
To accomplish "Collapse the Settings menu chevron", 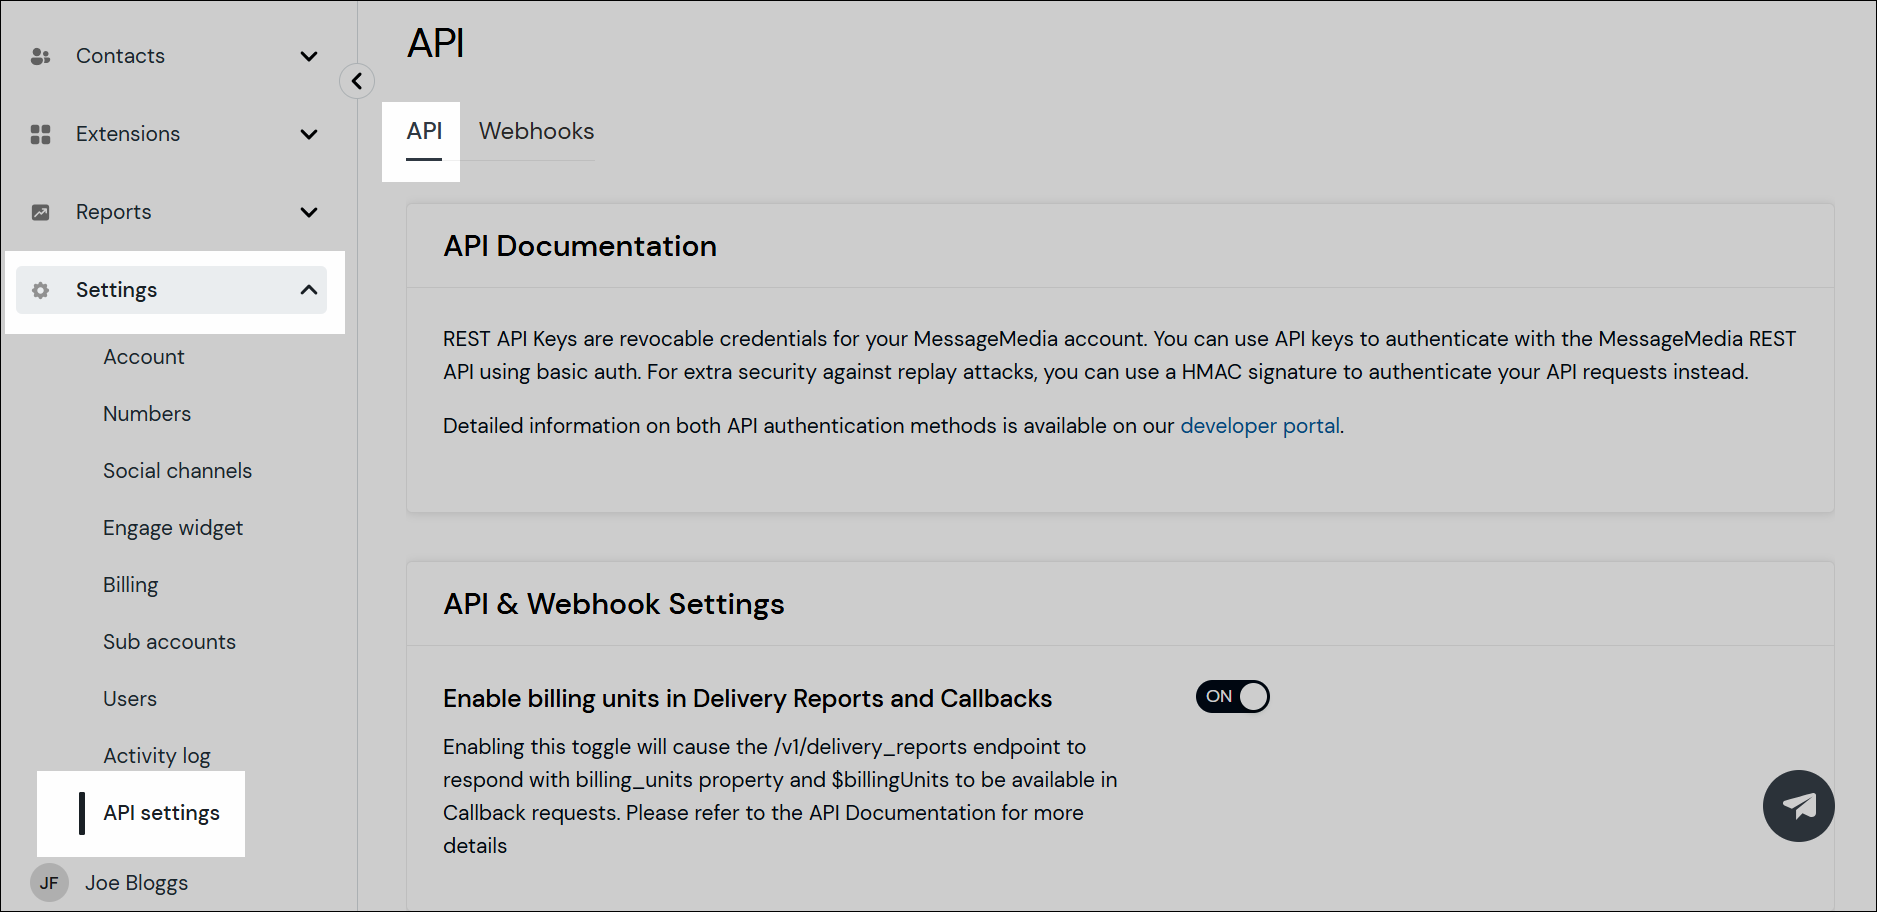I will 309,290.
